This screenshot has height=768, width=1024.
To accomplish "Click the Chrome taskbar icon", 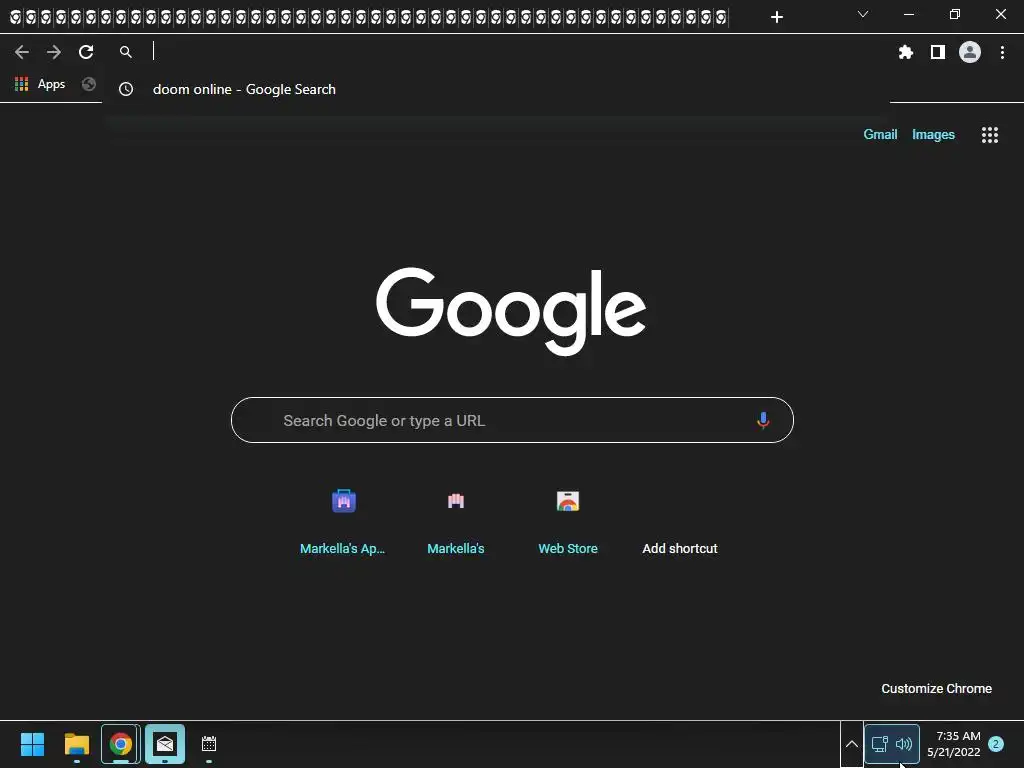I will click(121, 744).
